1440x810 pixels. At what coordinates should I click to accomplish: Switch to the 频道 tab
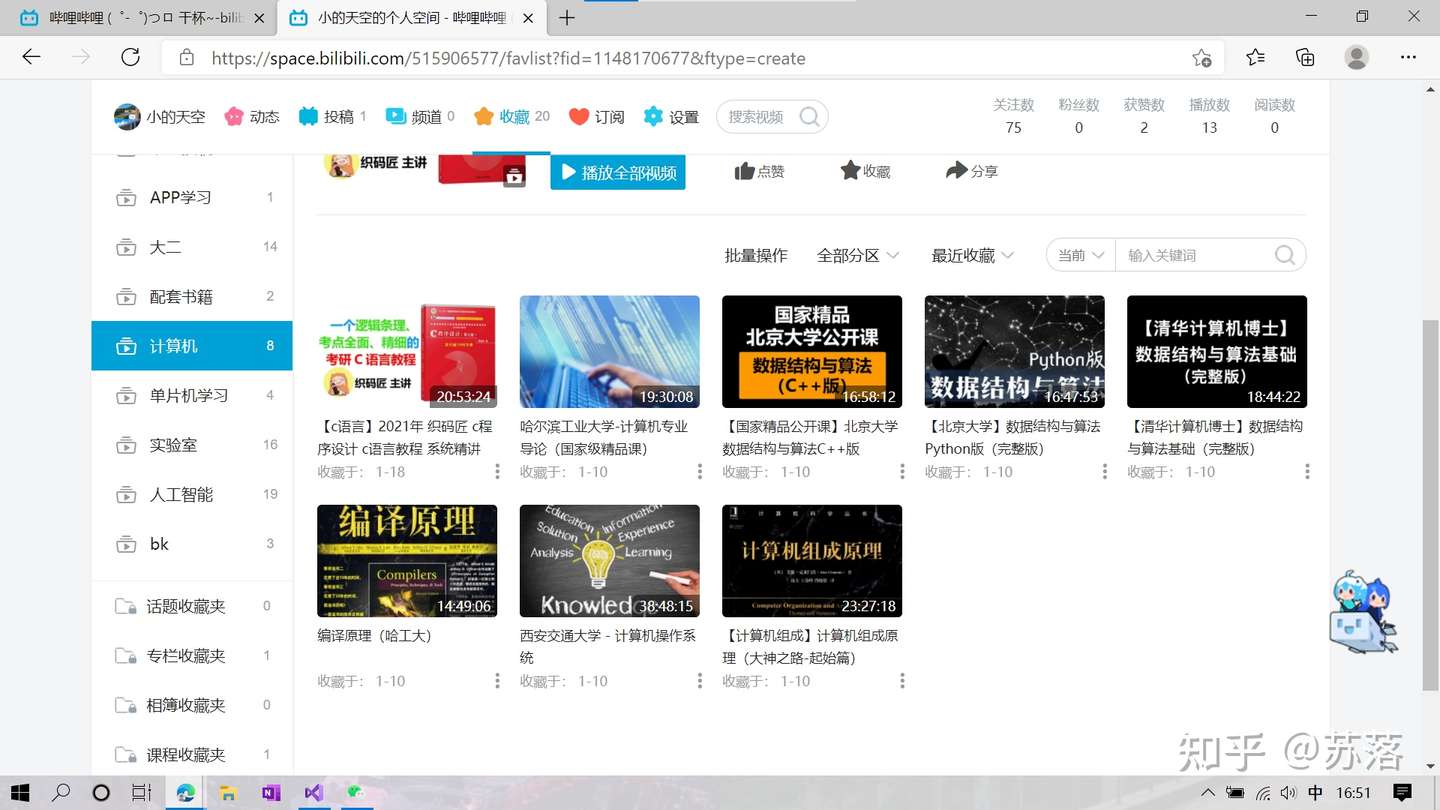coord(420,117)
